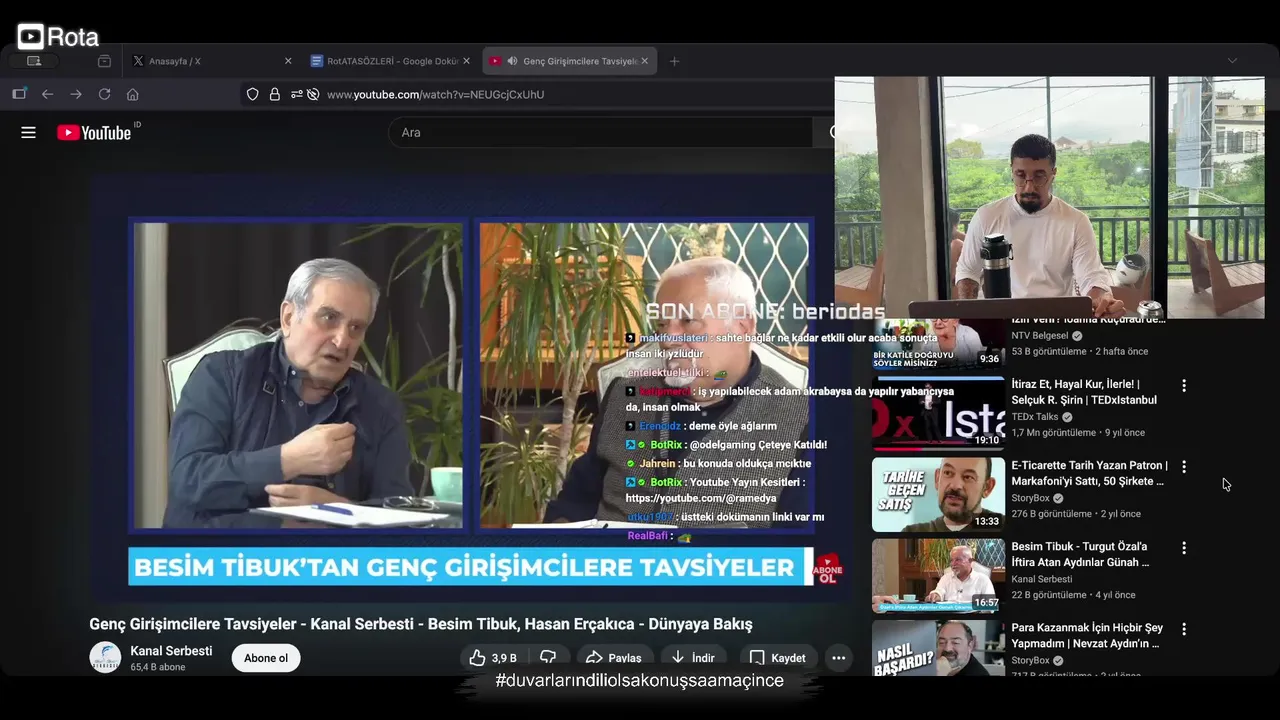Open options for İtiraz Et, Hayal Kur video

(1184, 385)
